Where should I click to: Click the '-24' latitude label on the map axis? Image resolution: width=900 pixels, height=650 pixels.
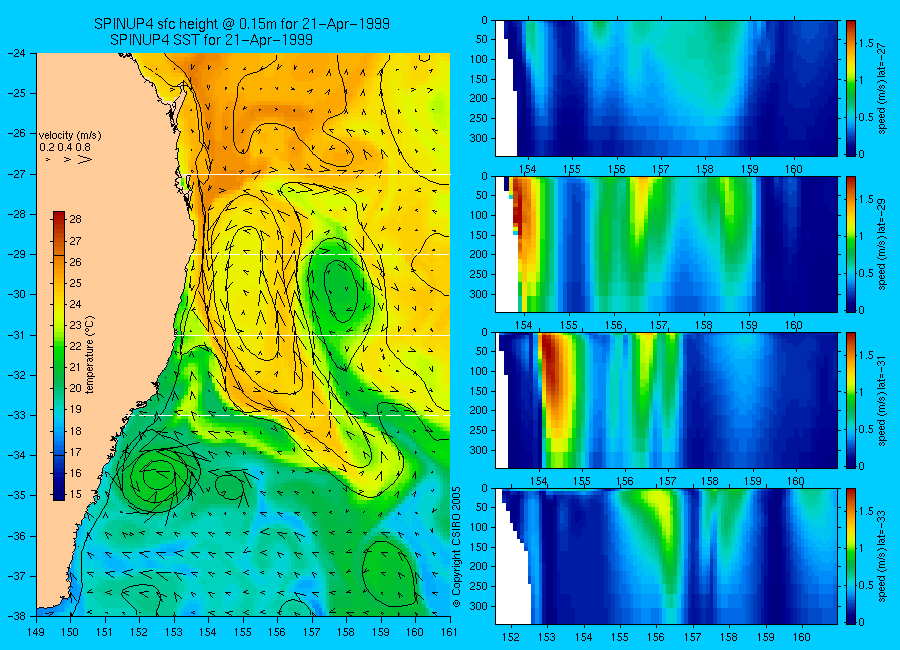click(x=17, y=53)
